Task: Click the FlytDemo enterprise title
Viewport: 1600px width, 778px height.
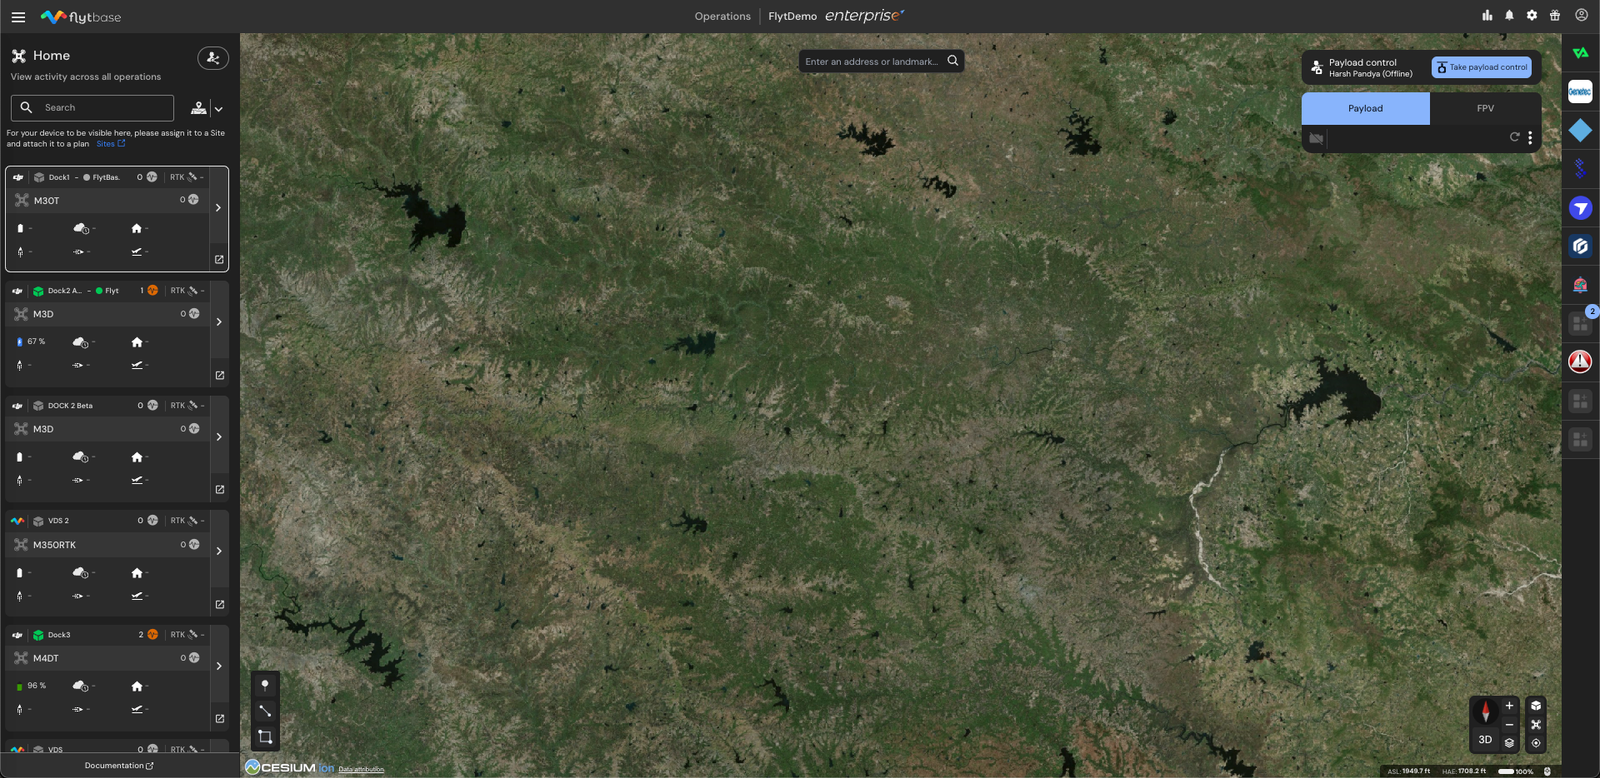Action: pyautogui.click(x=836, y=16)
